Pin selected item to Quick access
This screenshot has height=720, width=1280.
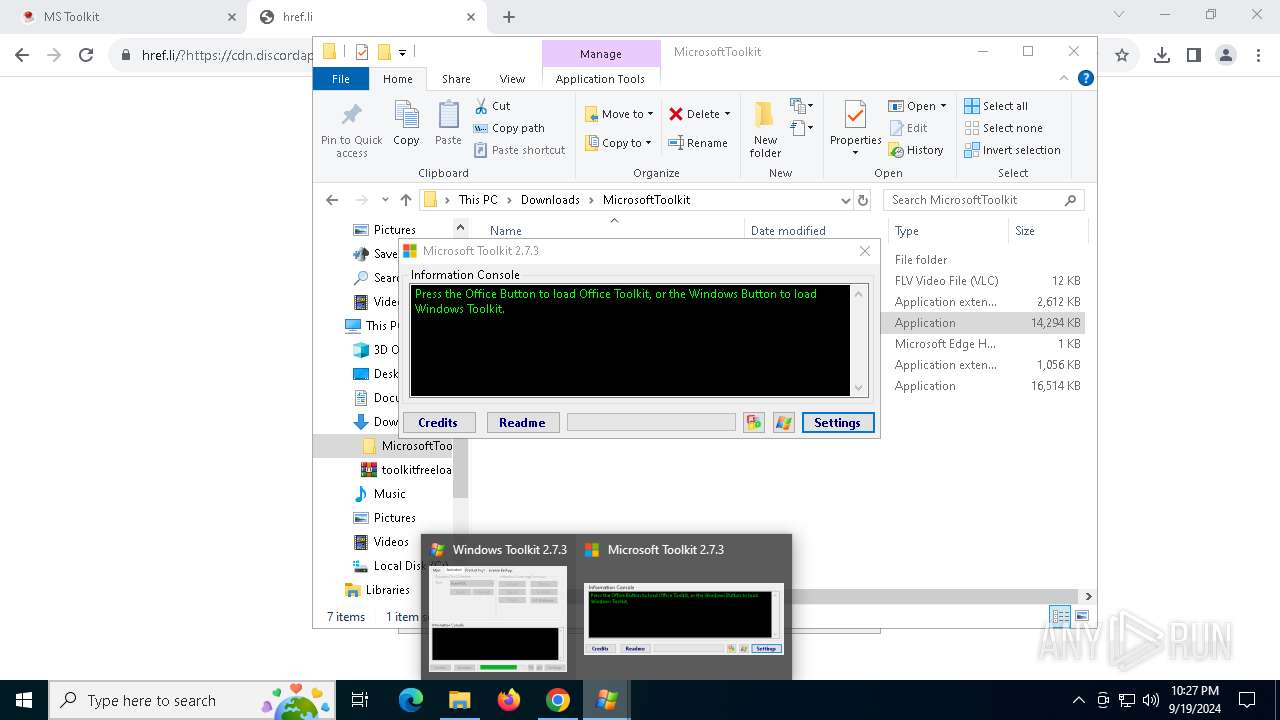(x=351, y=130)
